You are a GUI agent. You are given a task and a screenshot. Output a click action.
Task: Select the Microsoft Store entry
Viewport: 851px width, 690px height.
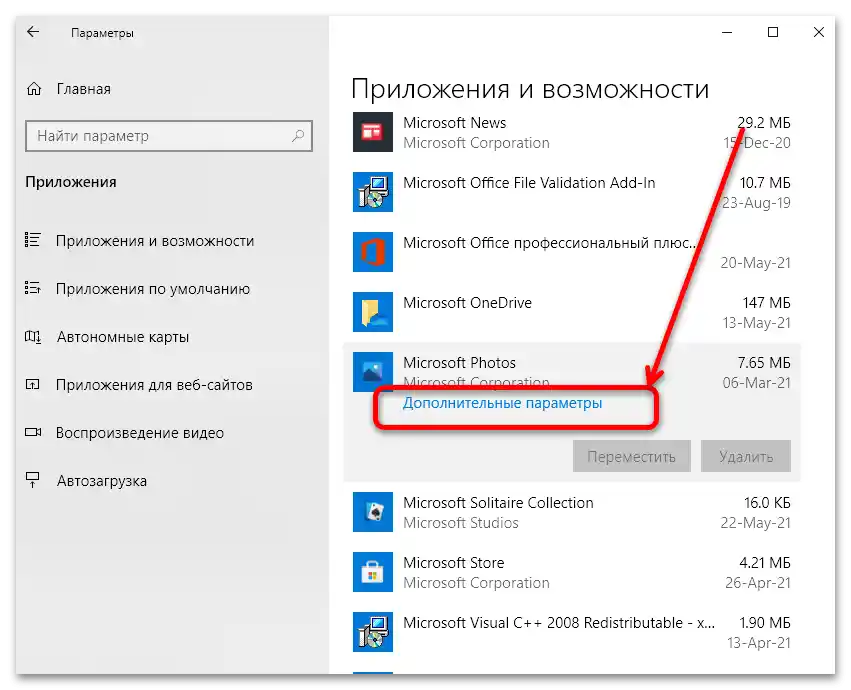[x=571, y=572]
